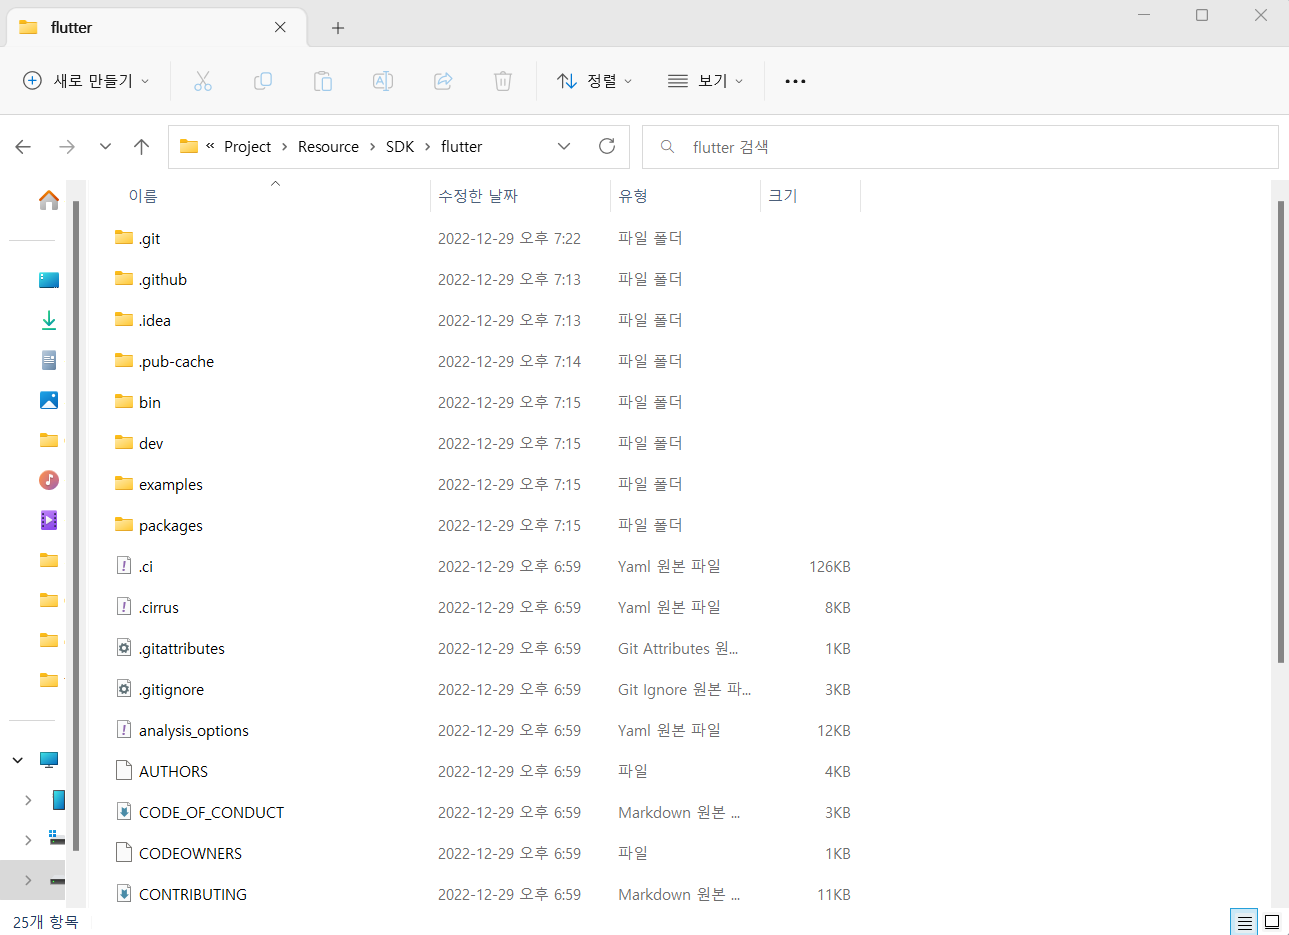Click into the flutter 검색 search box

pos(960,147)
